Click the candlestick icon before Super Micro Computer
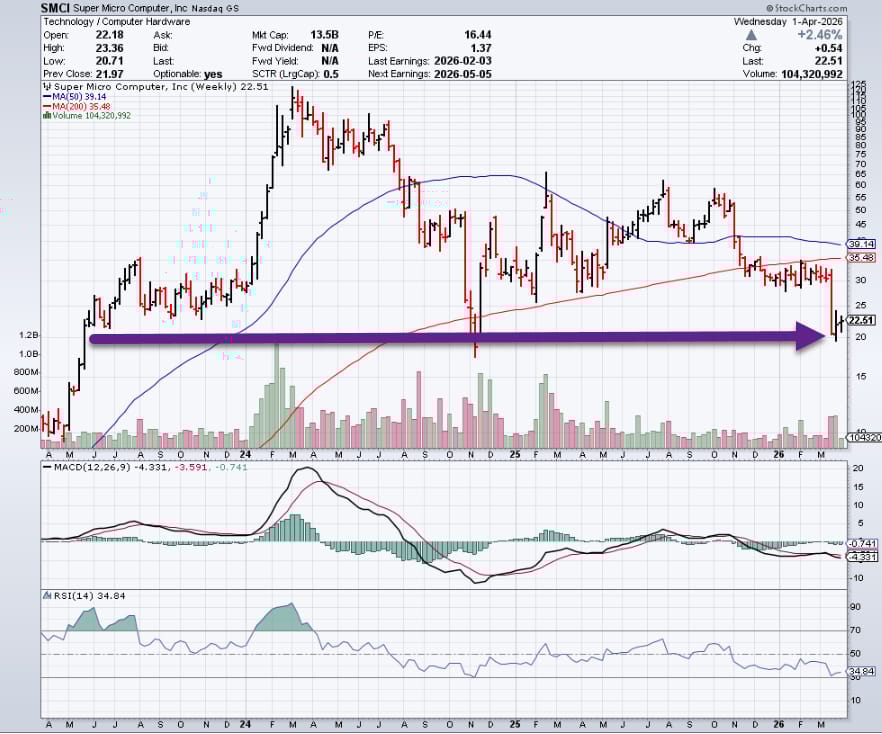 pos(47,87)
